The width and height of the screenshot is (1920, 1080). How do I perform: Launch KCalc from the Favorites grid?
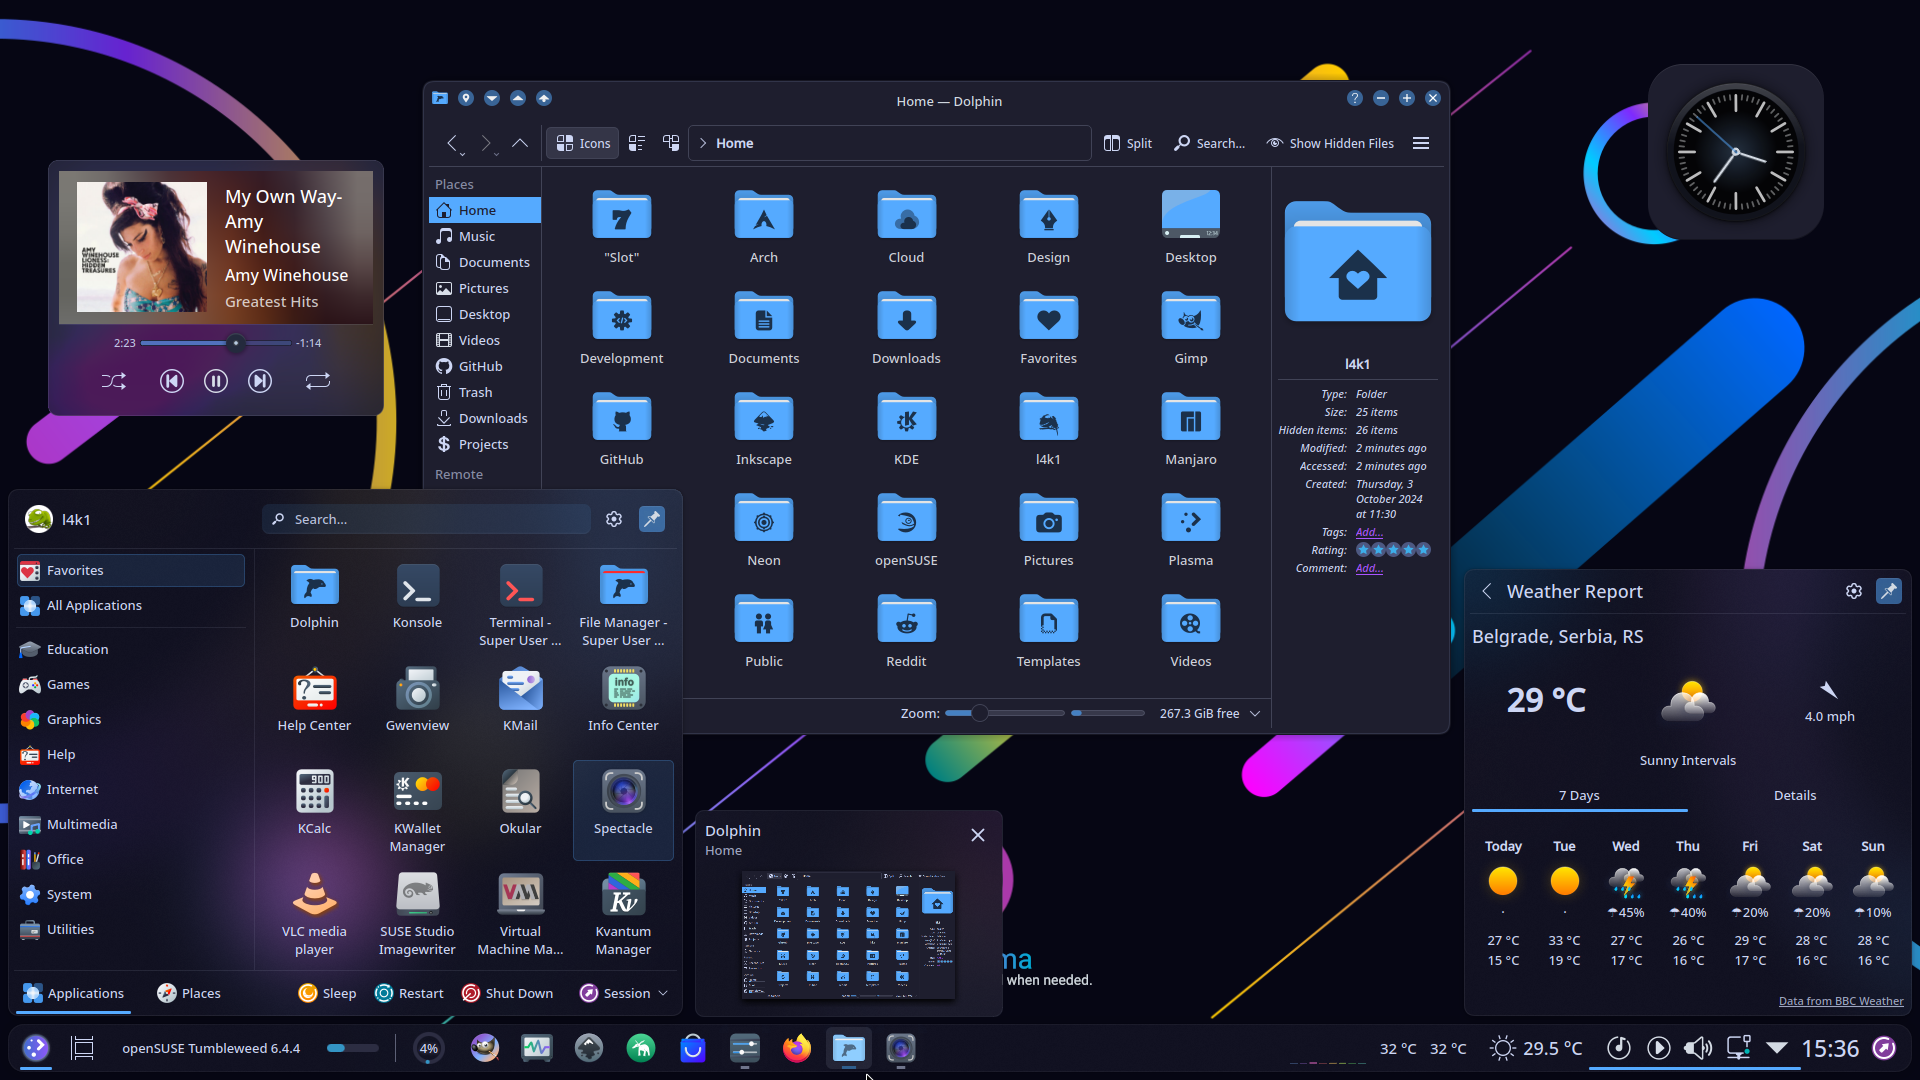[314, 803]
